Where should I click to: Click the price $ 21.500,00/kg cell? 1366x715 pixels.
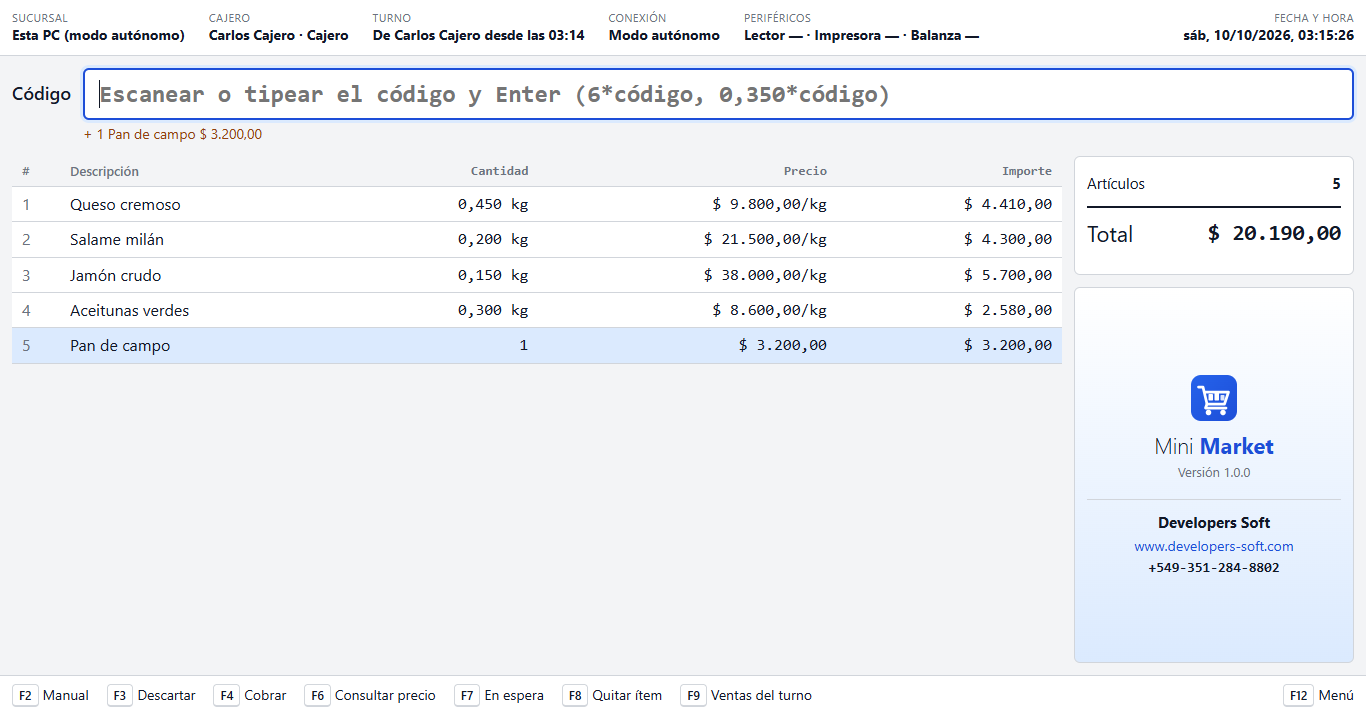pyautogui.click(x=765, y=240)
